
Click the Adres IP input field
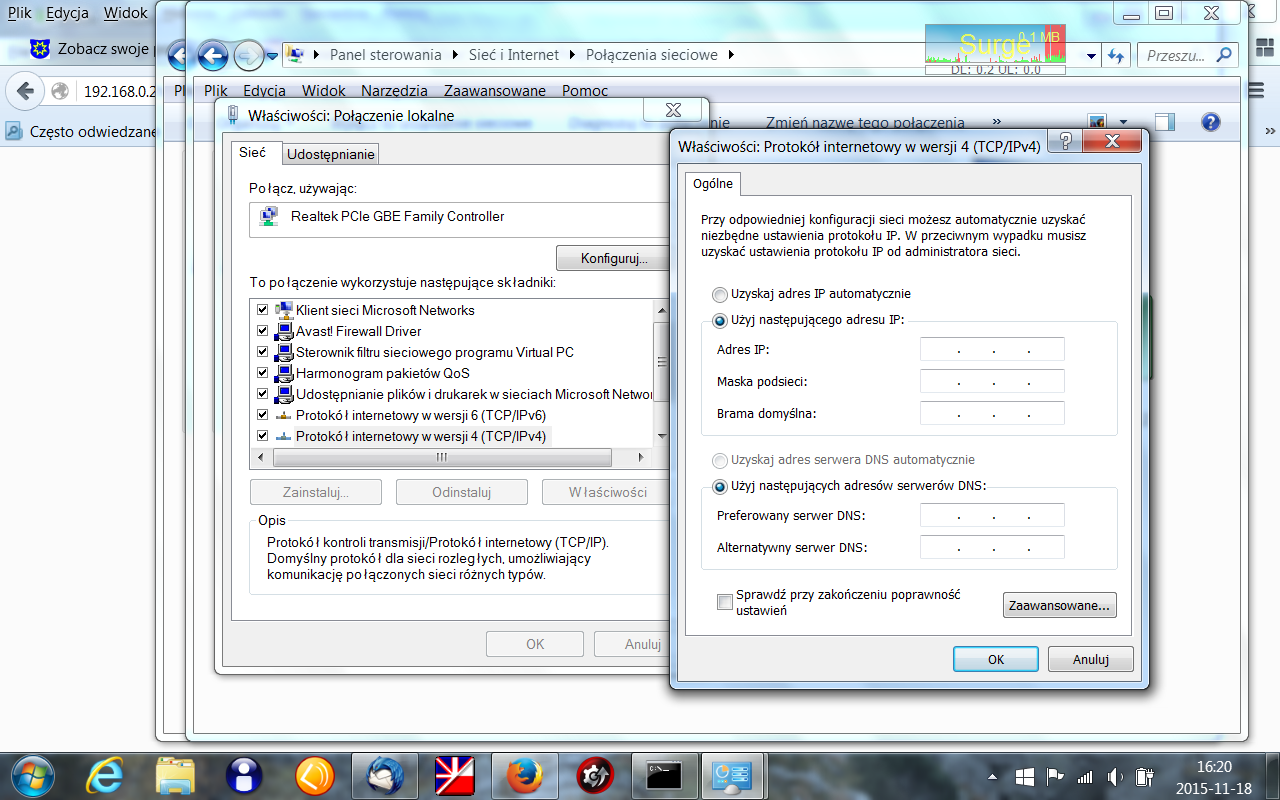(991, 349)
